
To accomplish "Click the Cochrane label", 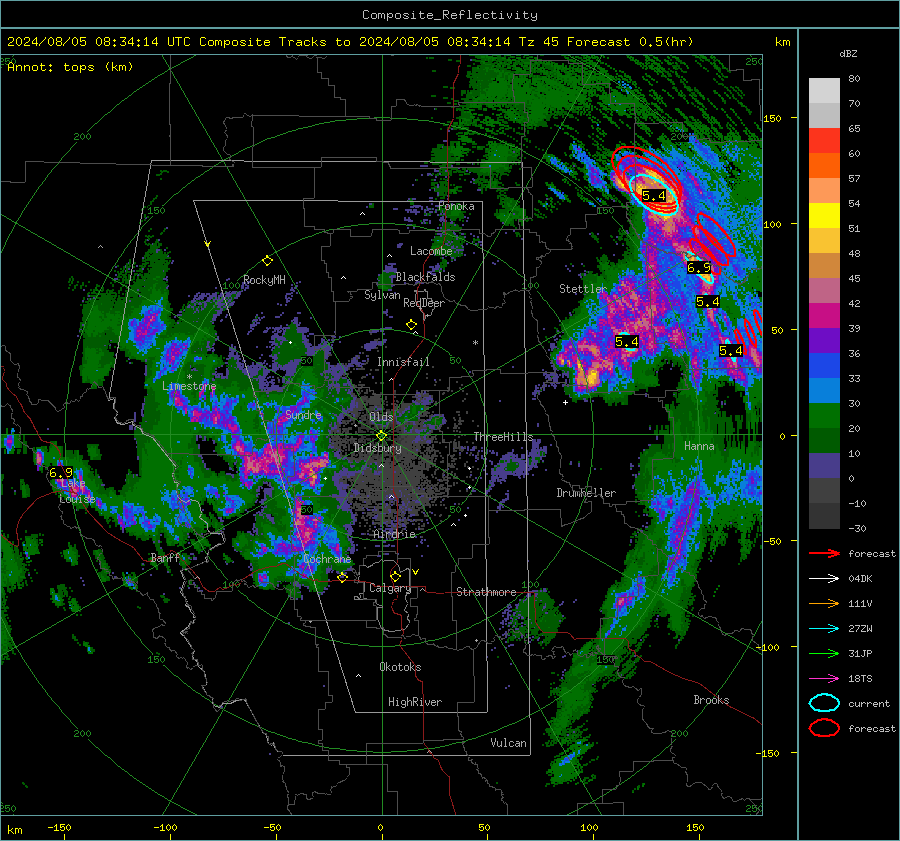I will 327,559.
